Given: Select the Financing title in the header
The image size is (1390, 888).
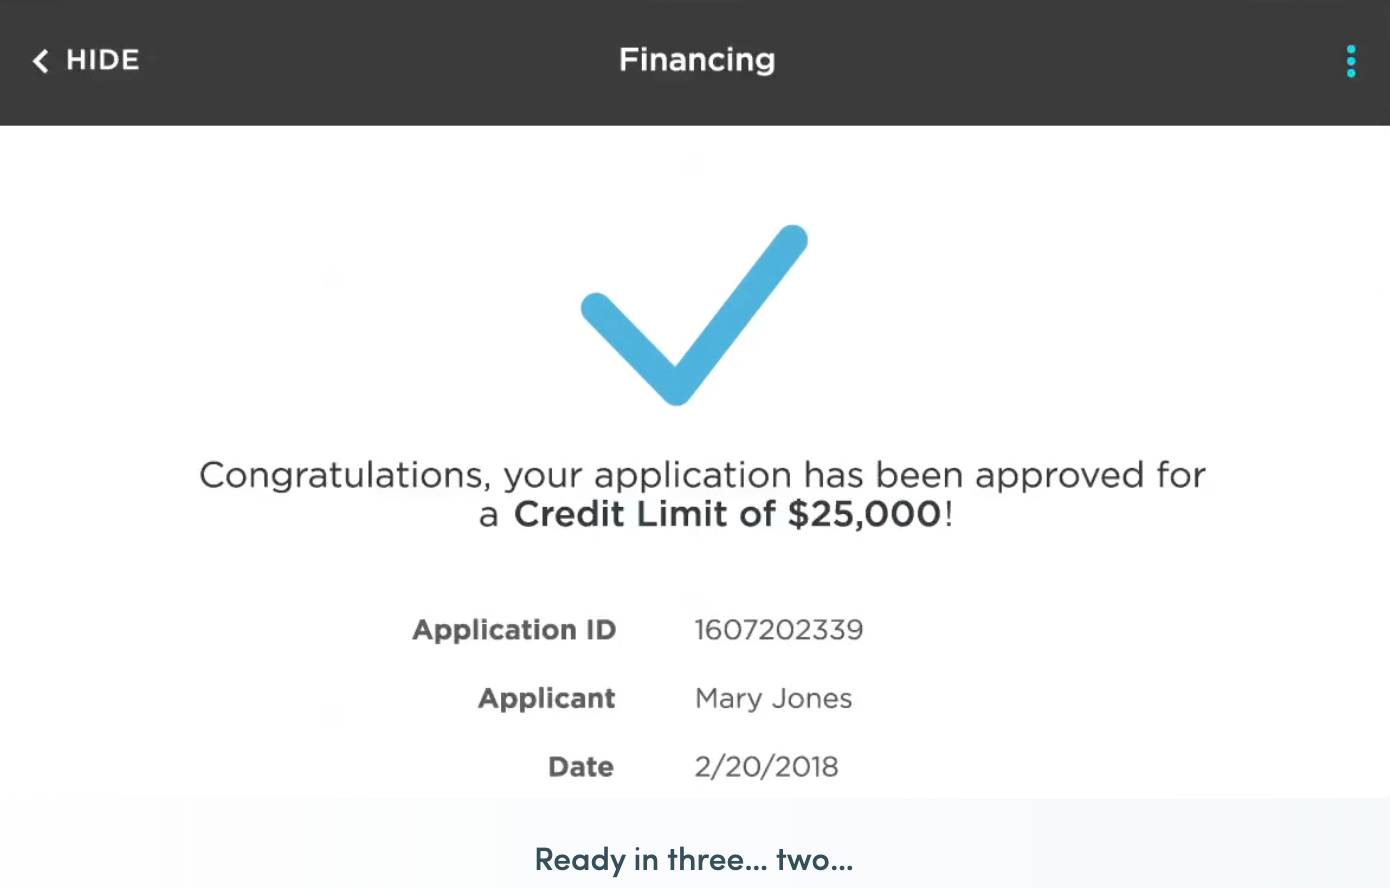Looking at the screenshot, I should tap(697, 60).
